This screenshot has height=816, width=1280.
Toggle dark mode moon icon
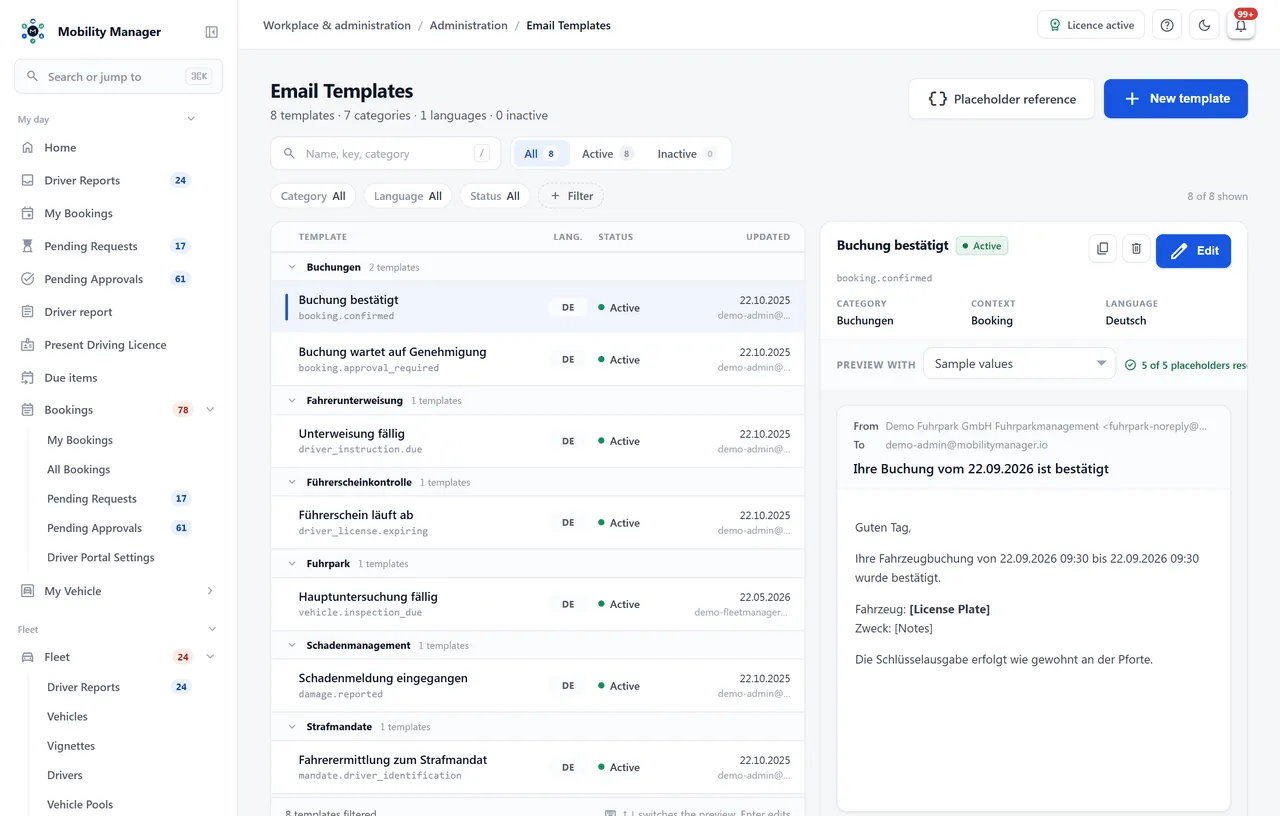1204,25
